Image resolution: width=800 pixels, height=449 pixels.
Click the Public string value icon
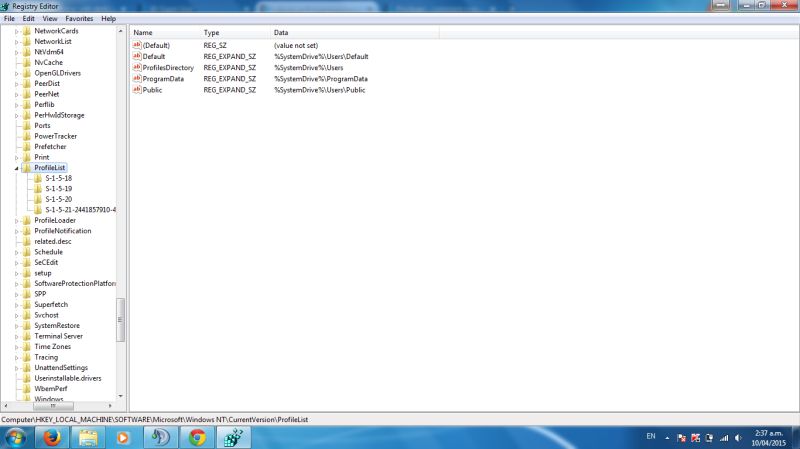(137, 90)
